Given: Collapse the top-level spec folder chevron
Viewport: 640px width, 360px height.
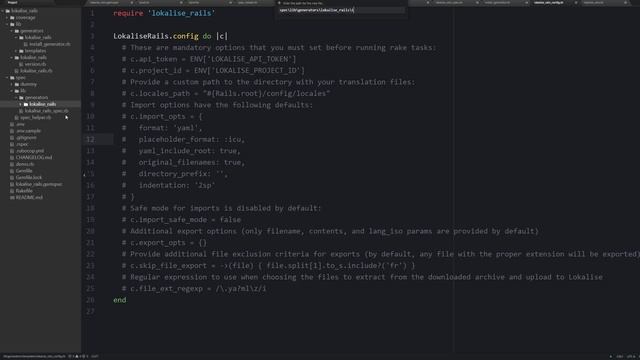Looking at the screenshot, I should tap(7, 78).
